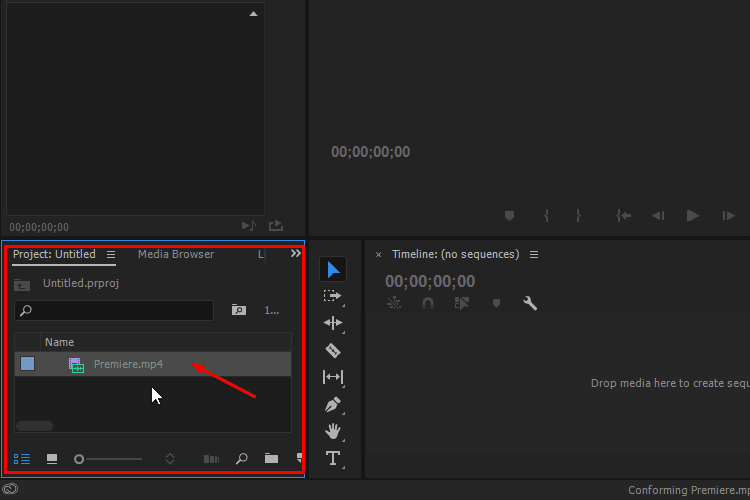This screenshot has width=750, height=500.
Task: Click Export Frame icon in Source Monitor
Action: coord(276,225)
